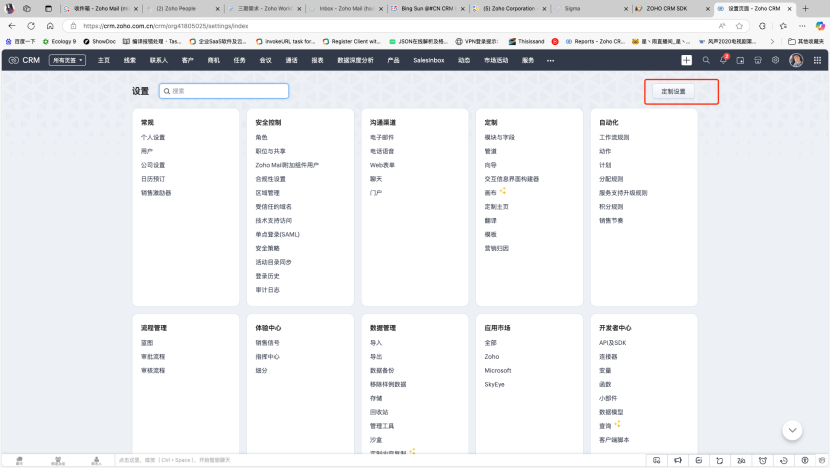The height and width of the screenshot is (468, 830).
Task: Open the 工作流规则 settings link
Action: [614, 137]
